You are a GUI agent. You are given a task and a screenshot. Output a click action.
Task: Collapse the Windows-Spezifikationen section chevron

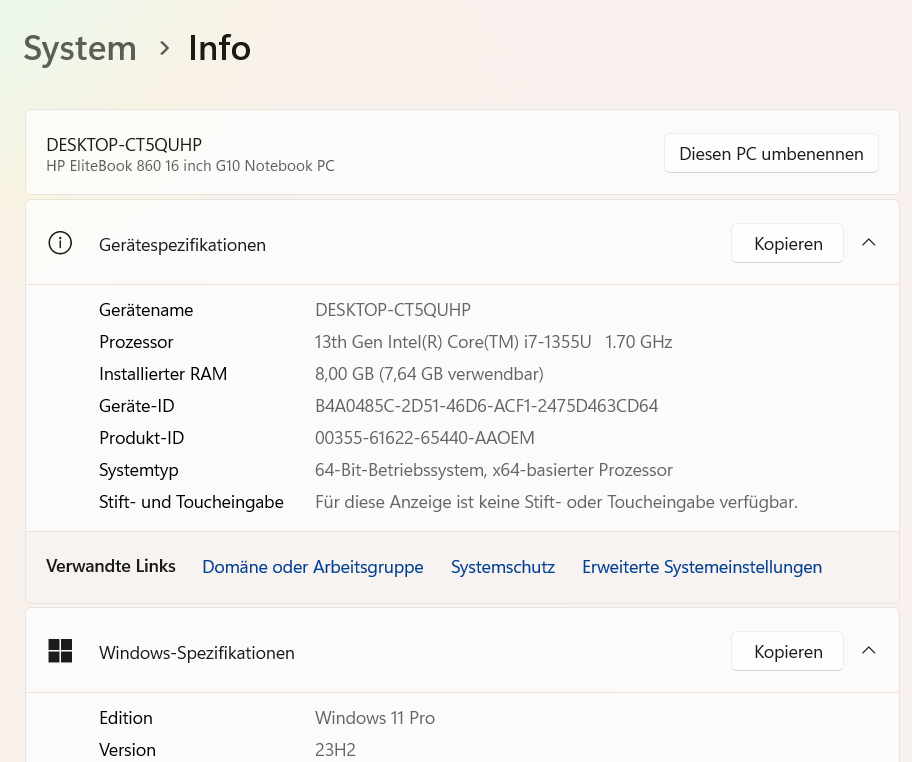[x=868, y=651]
